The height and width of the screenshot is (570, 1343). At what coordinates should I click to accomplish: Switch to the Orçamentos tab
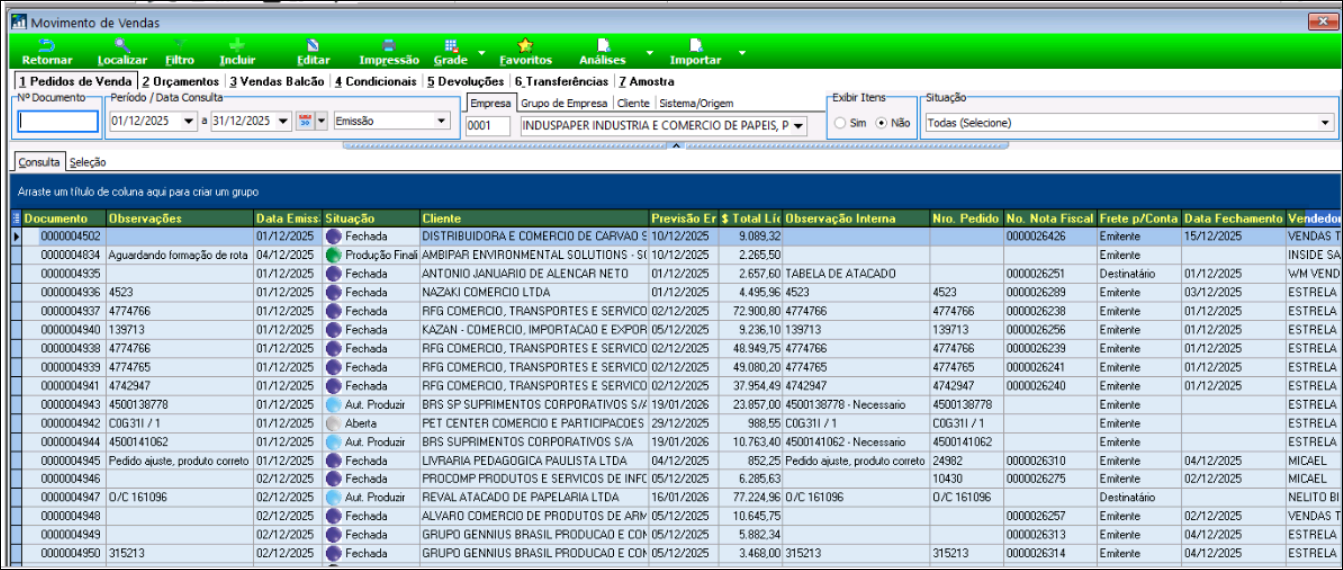click(x=180, y=81)
